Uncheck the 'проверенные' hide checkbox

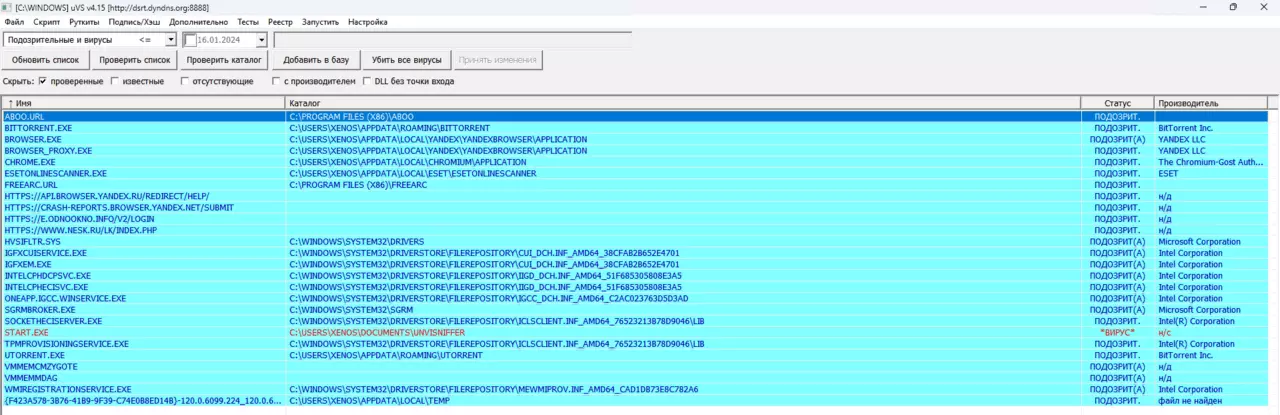coord(43,81)
